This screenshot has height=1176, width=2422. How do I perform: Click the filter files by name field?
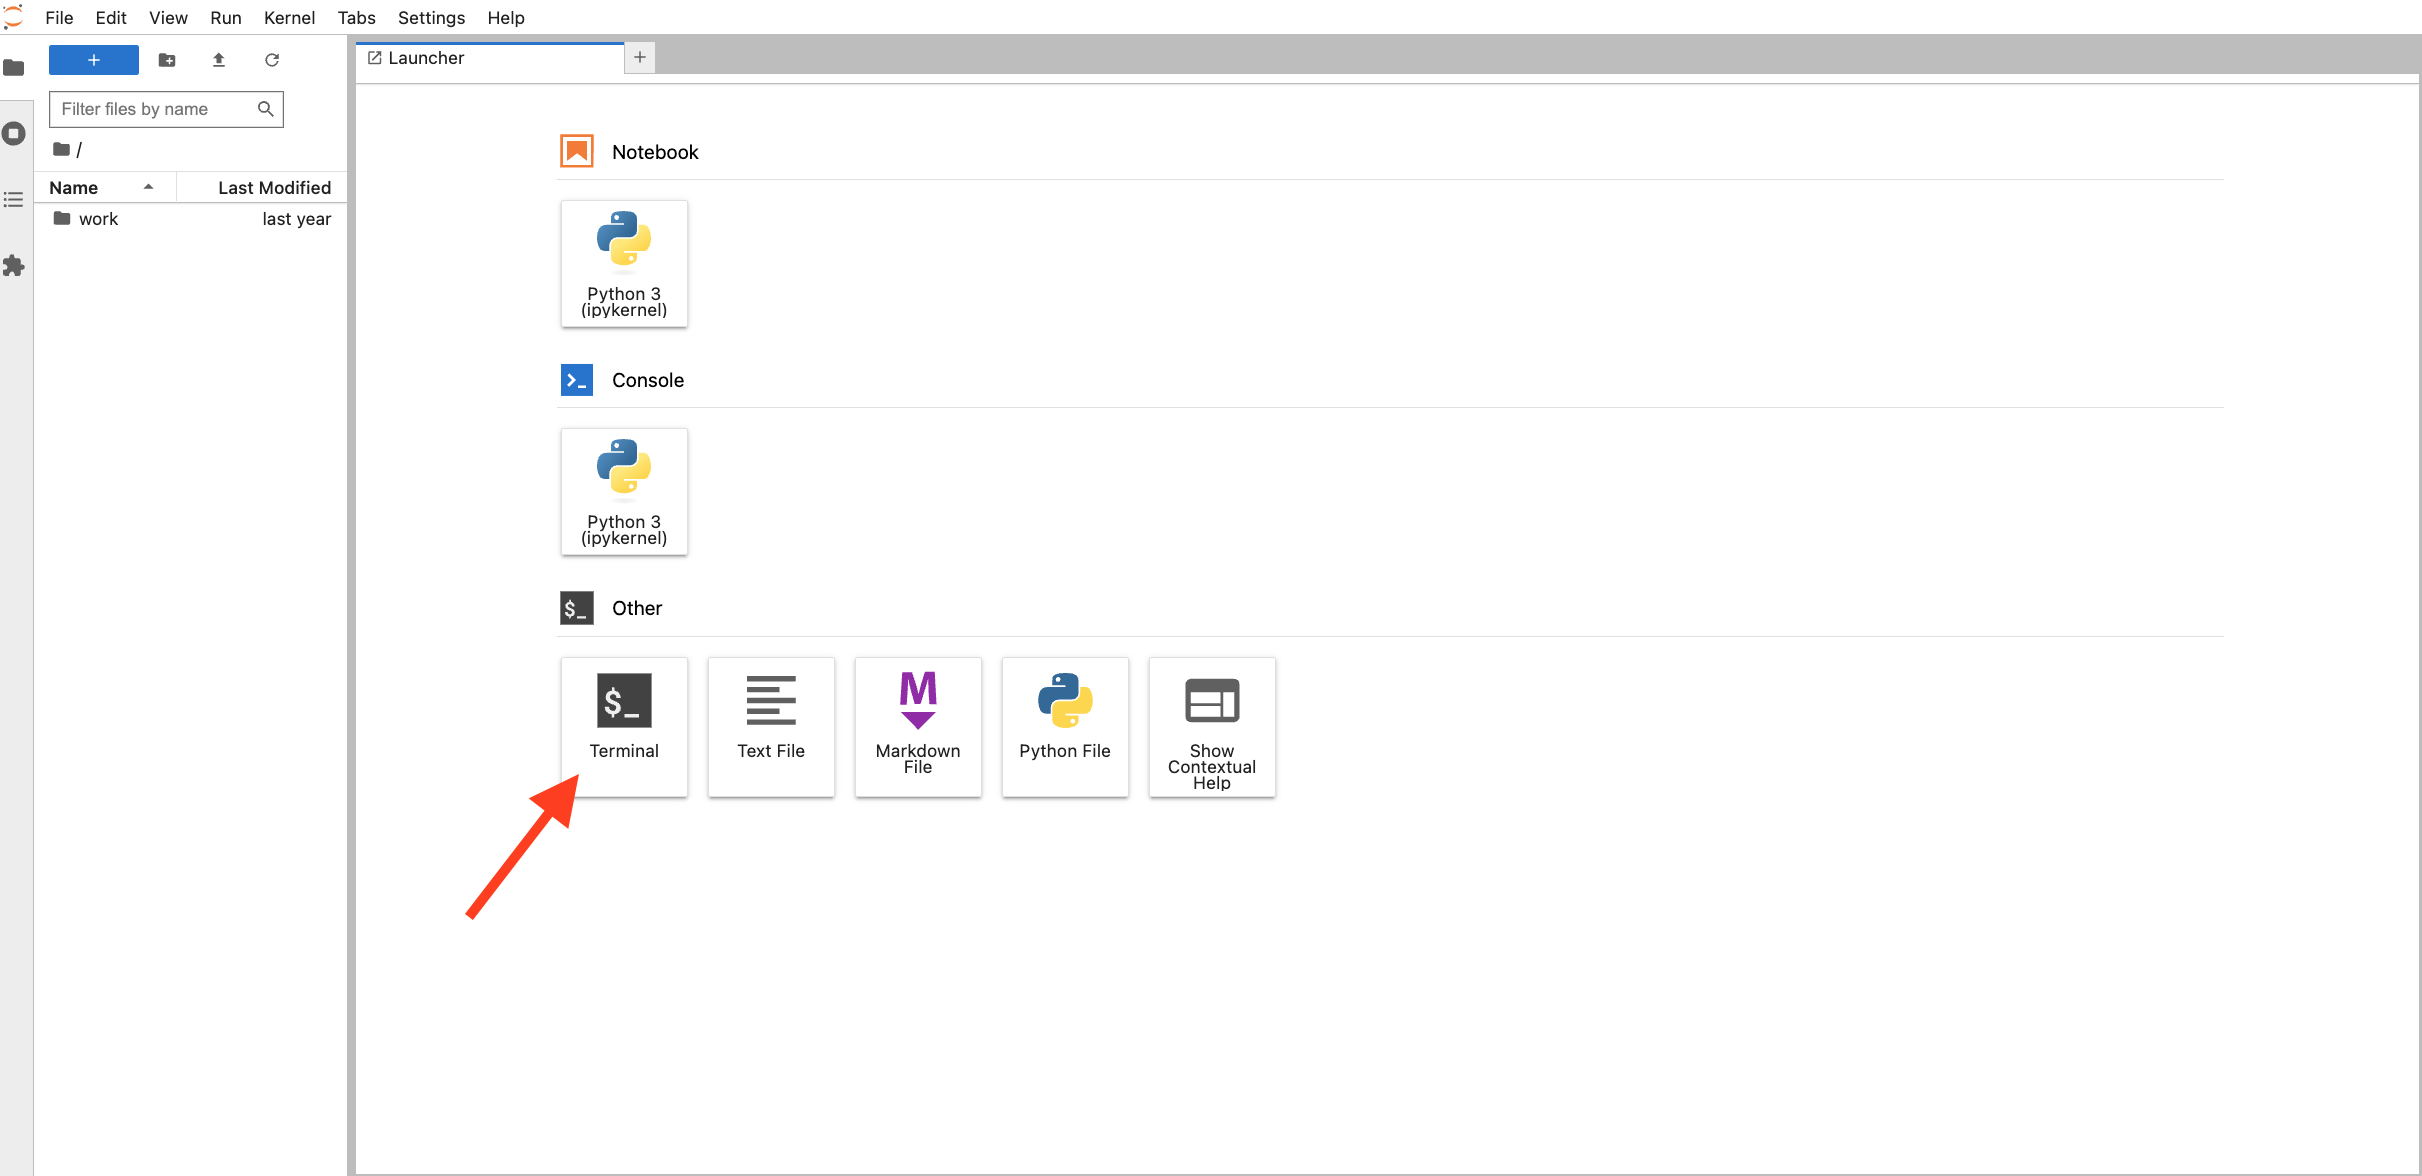point(155,109)
